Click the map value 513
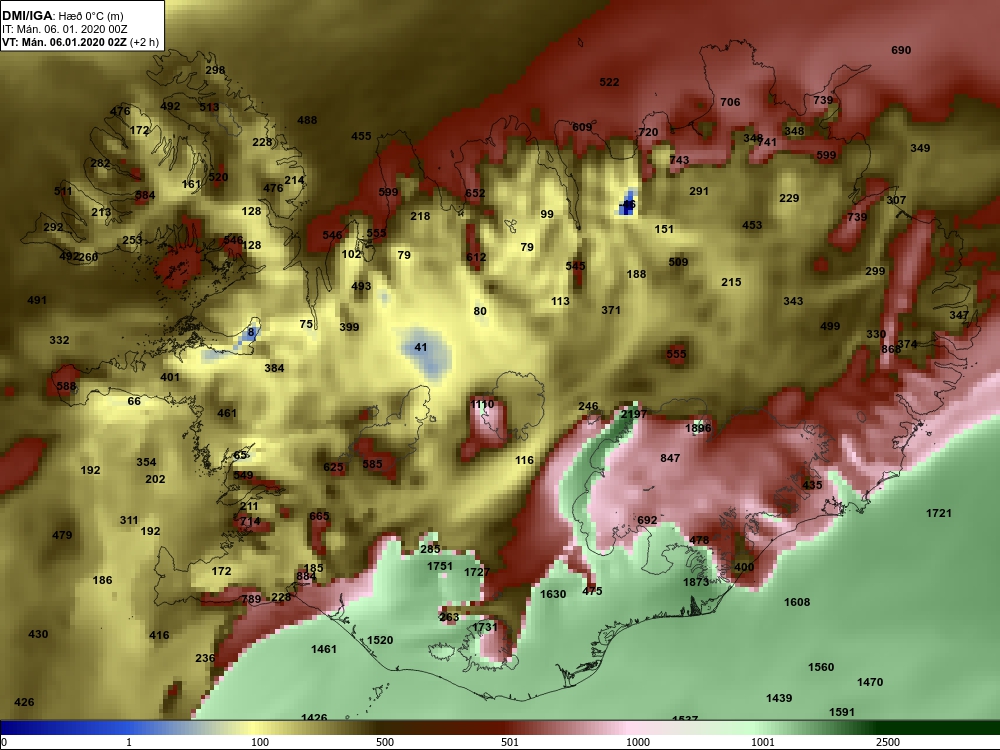 tap(209, 108)
